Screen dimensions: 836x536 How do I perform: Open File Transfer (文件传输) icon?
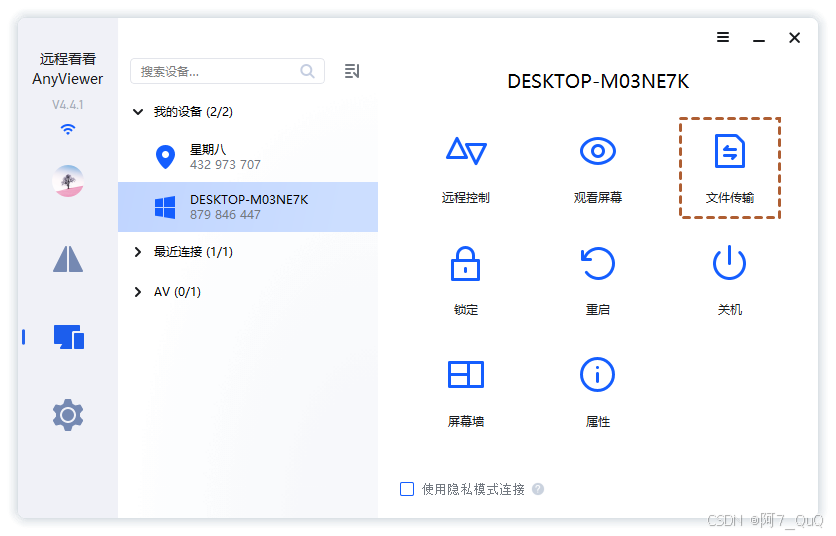[x=729, y=151]
